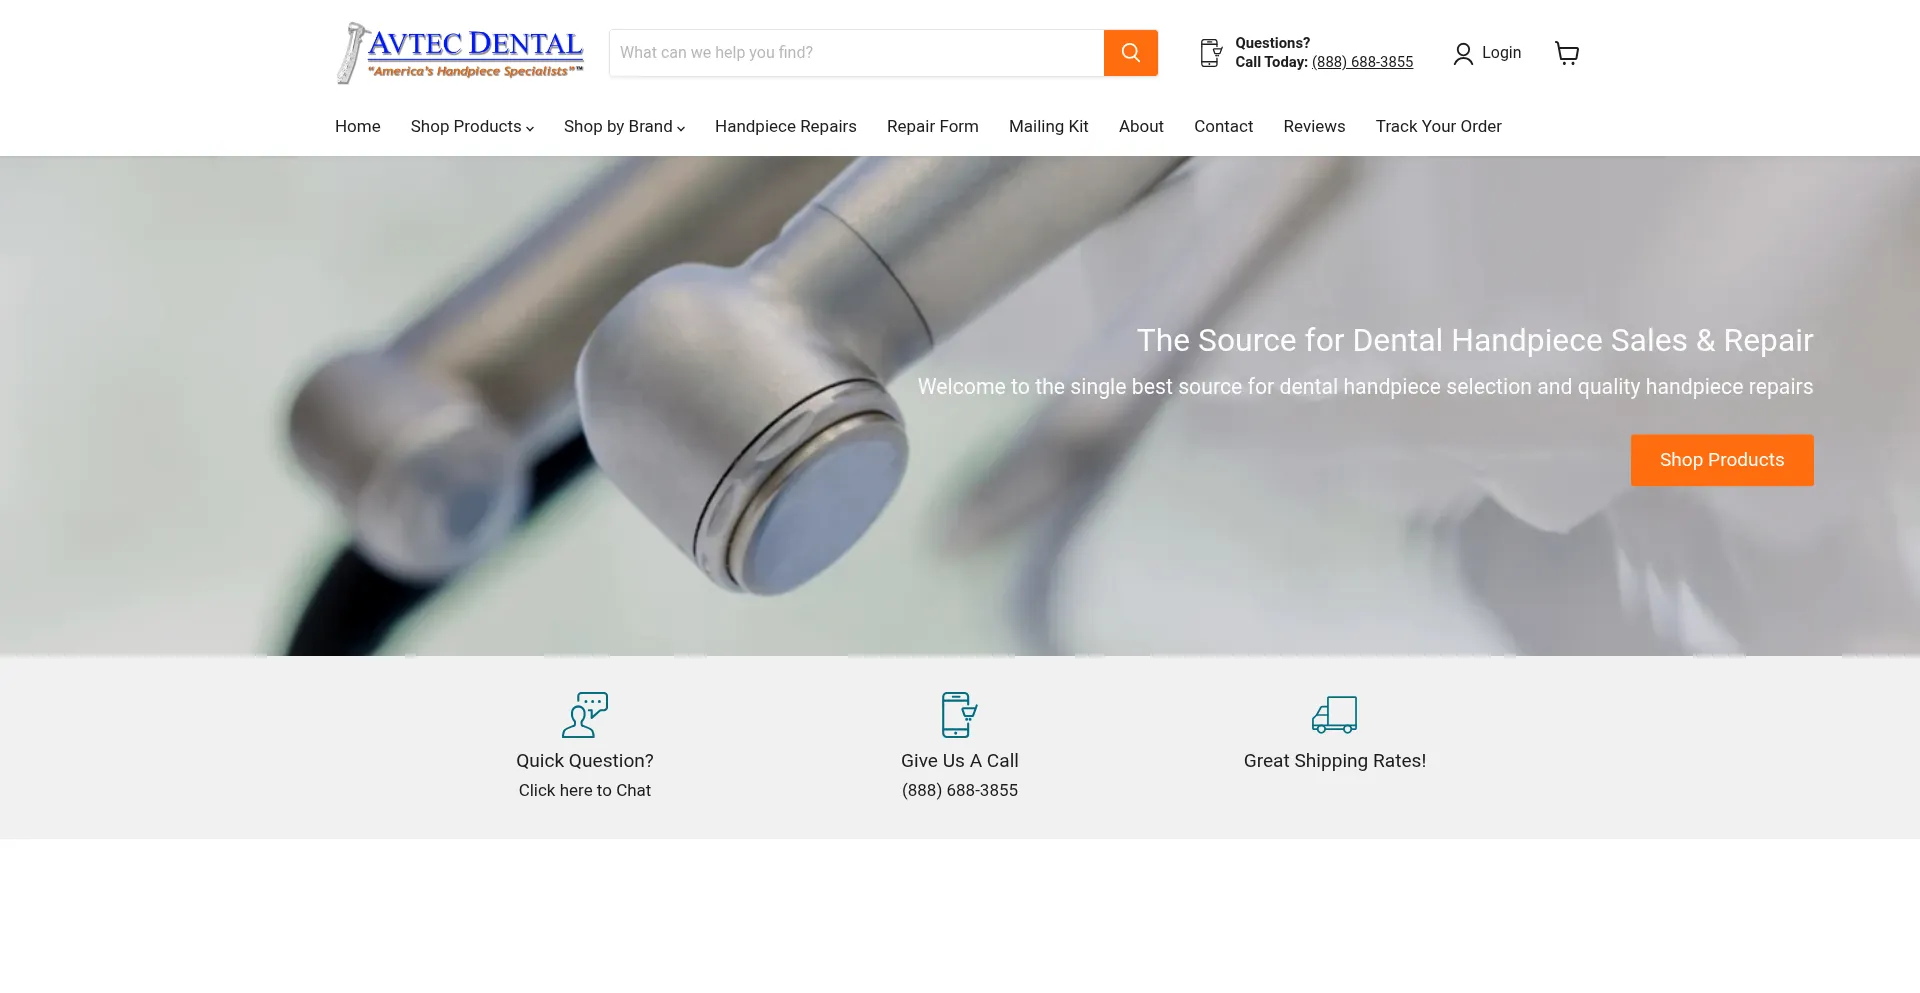Expand the Shop by Brand dropdown
This screenshot has height=993, width=1920.
(624, 127)
